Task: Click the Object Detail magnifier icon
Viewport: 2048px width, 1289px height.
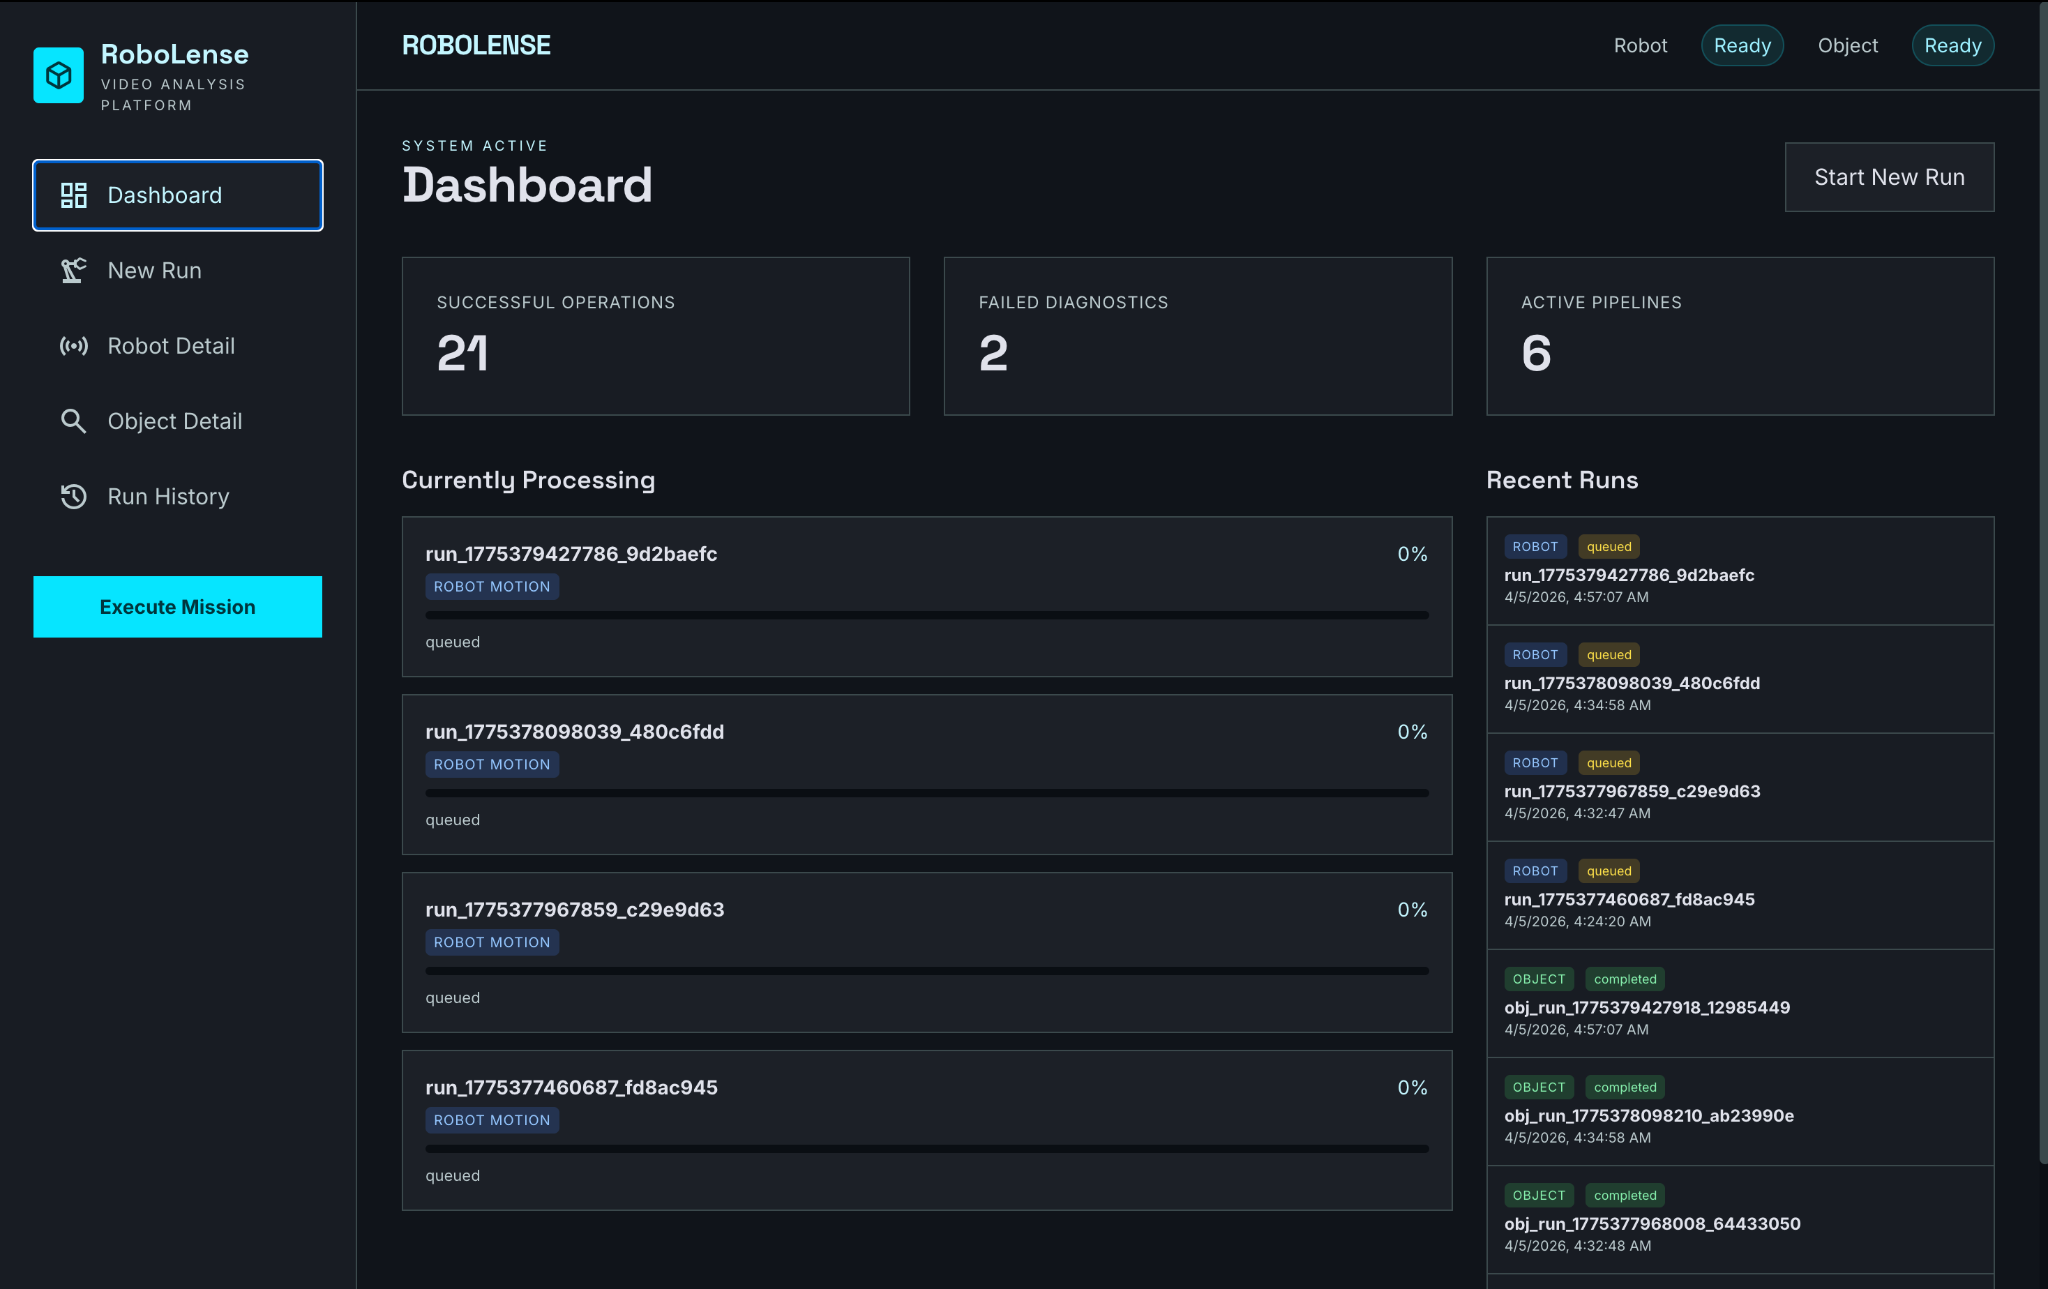Action: pos(74,421)
